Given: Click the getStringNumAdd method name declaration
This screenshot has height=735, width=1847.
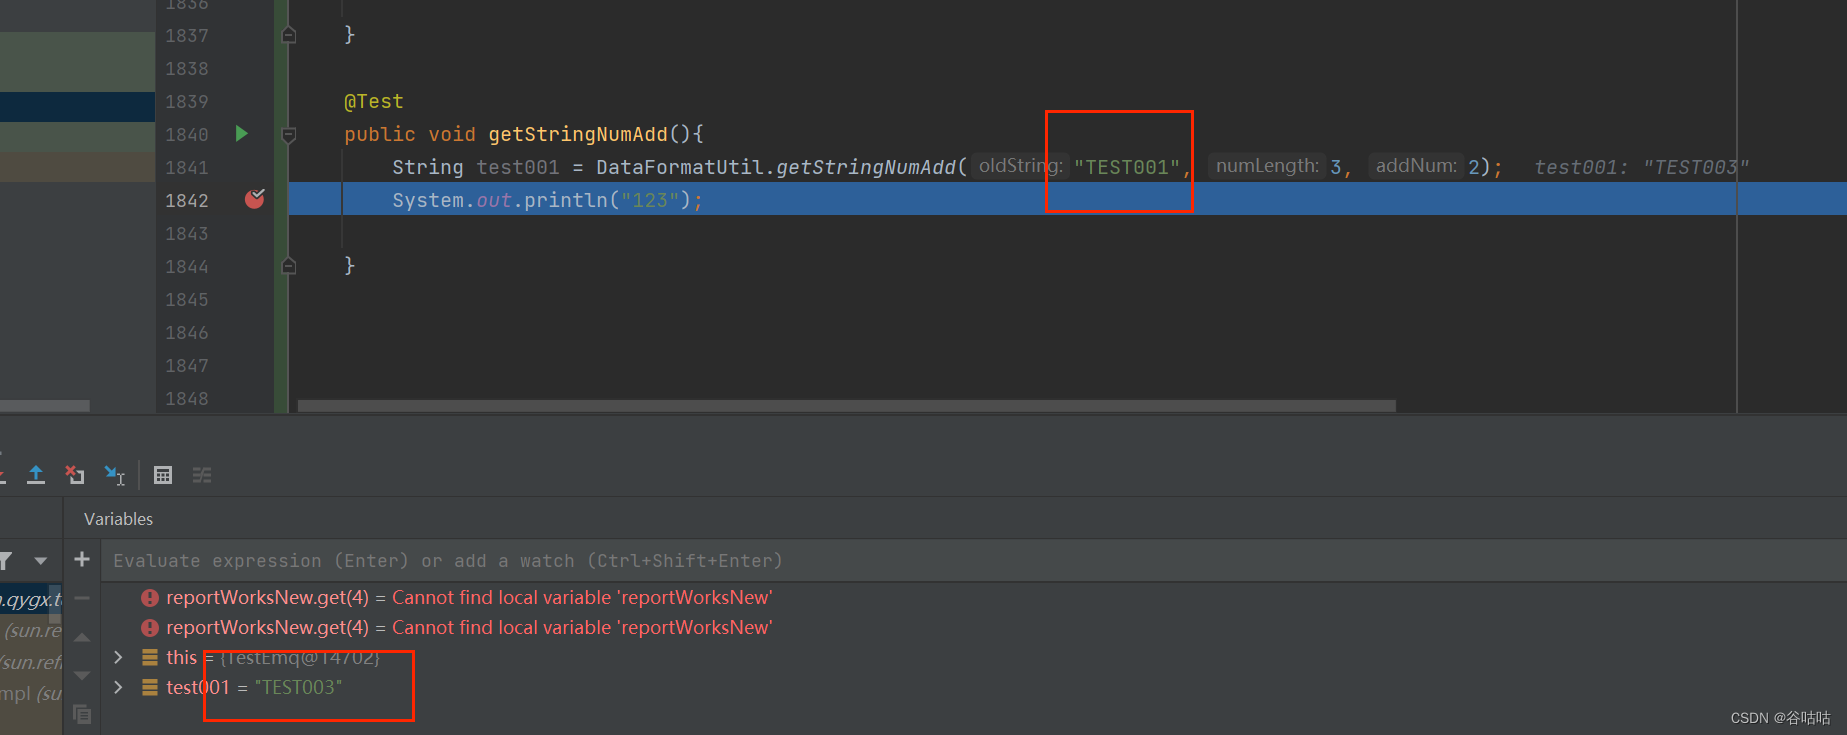Looking at the screenshot, I should pyautogui.click(x=578, y=134).
